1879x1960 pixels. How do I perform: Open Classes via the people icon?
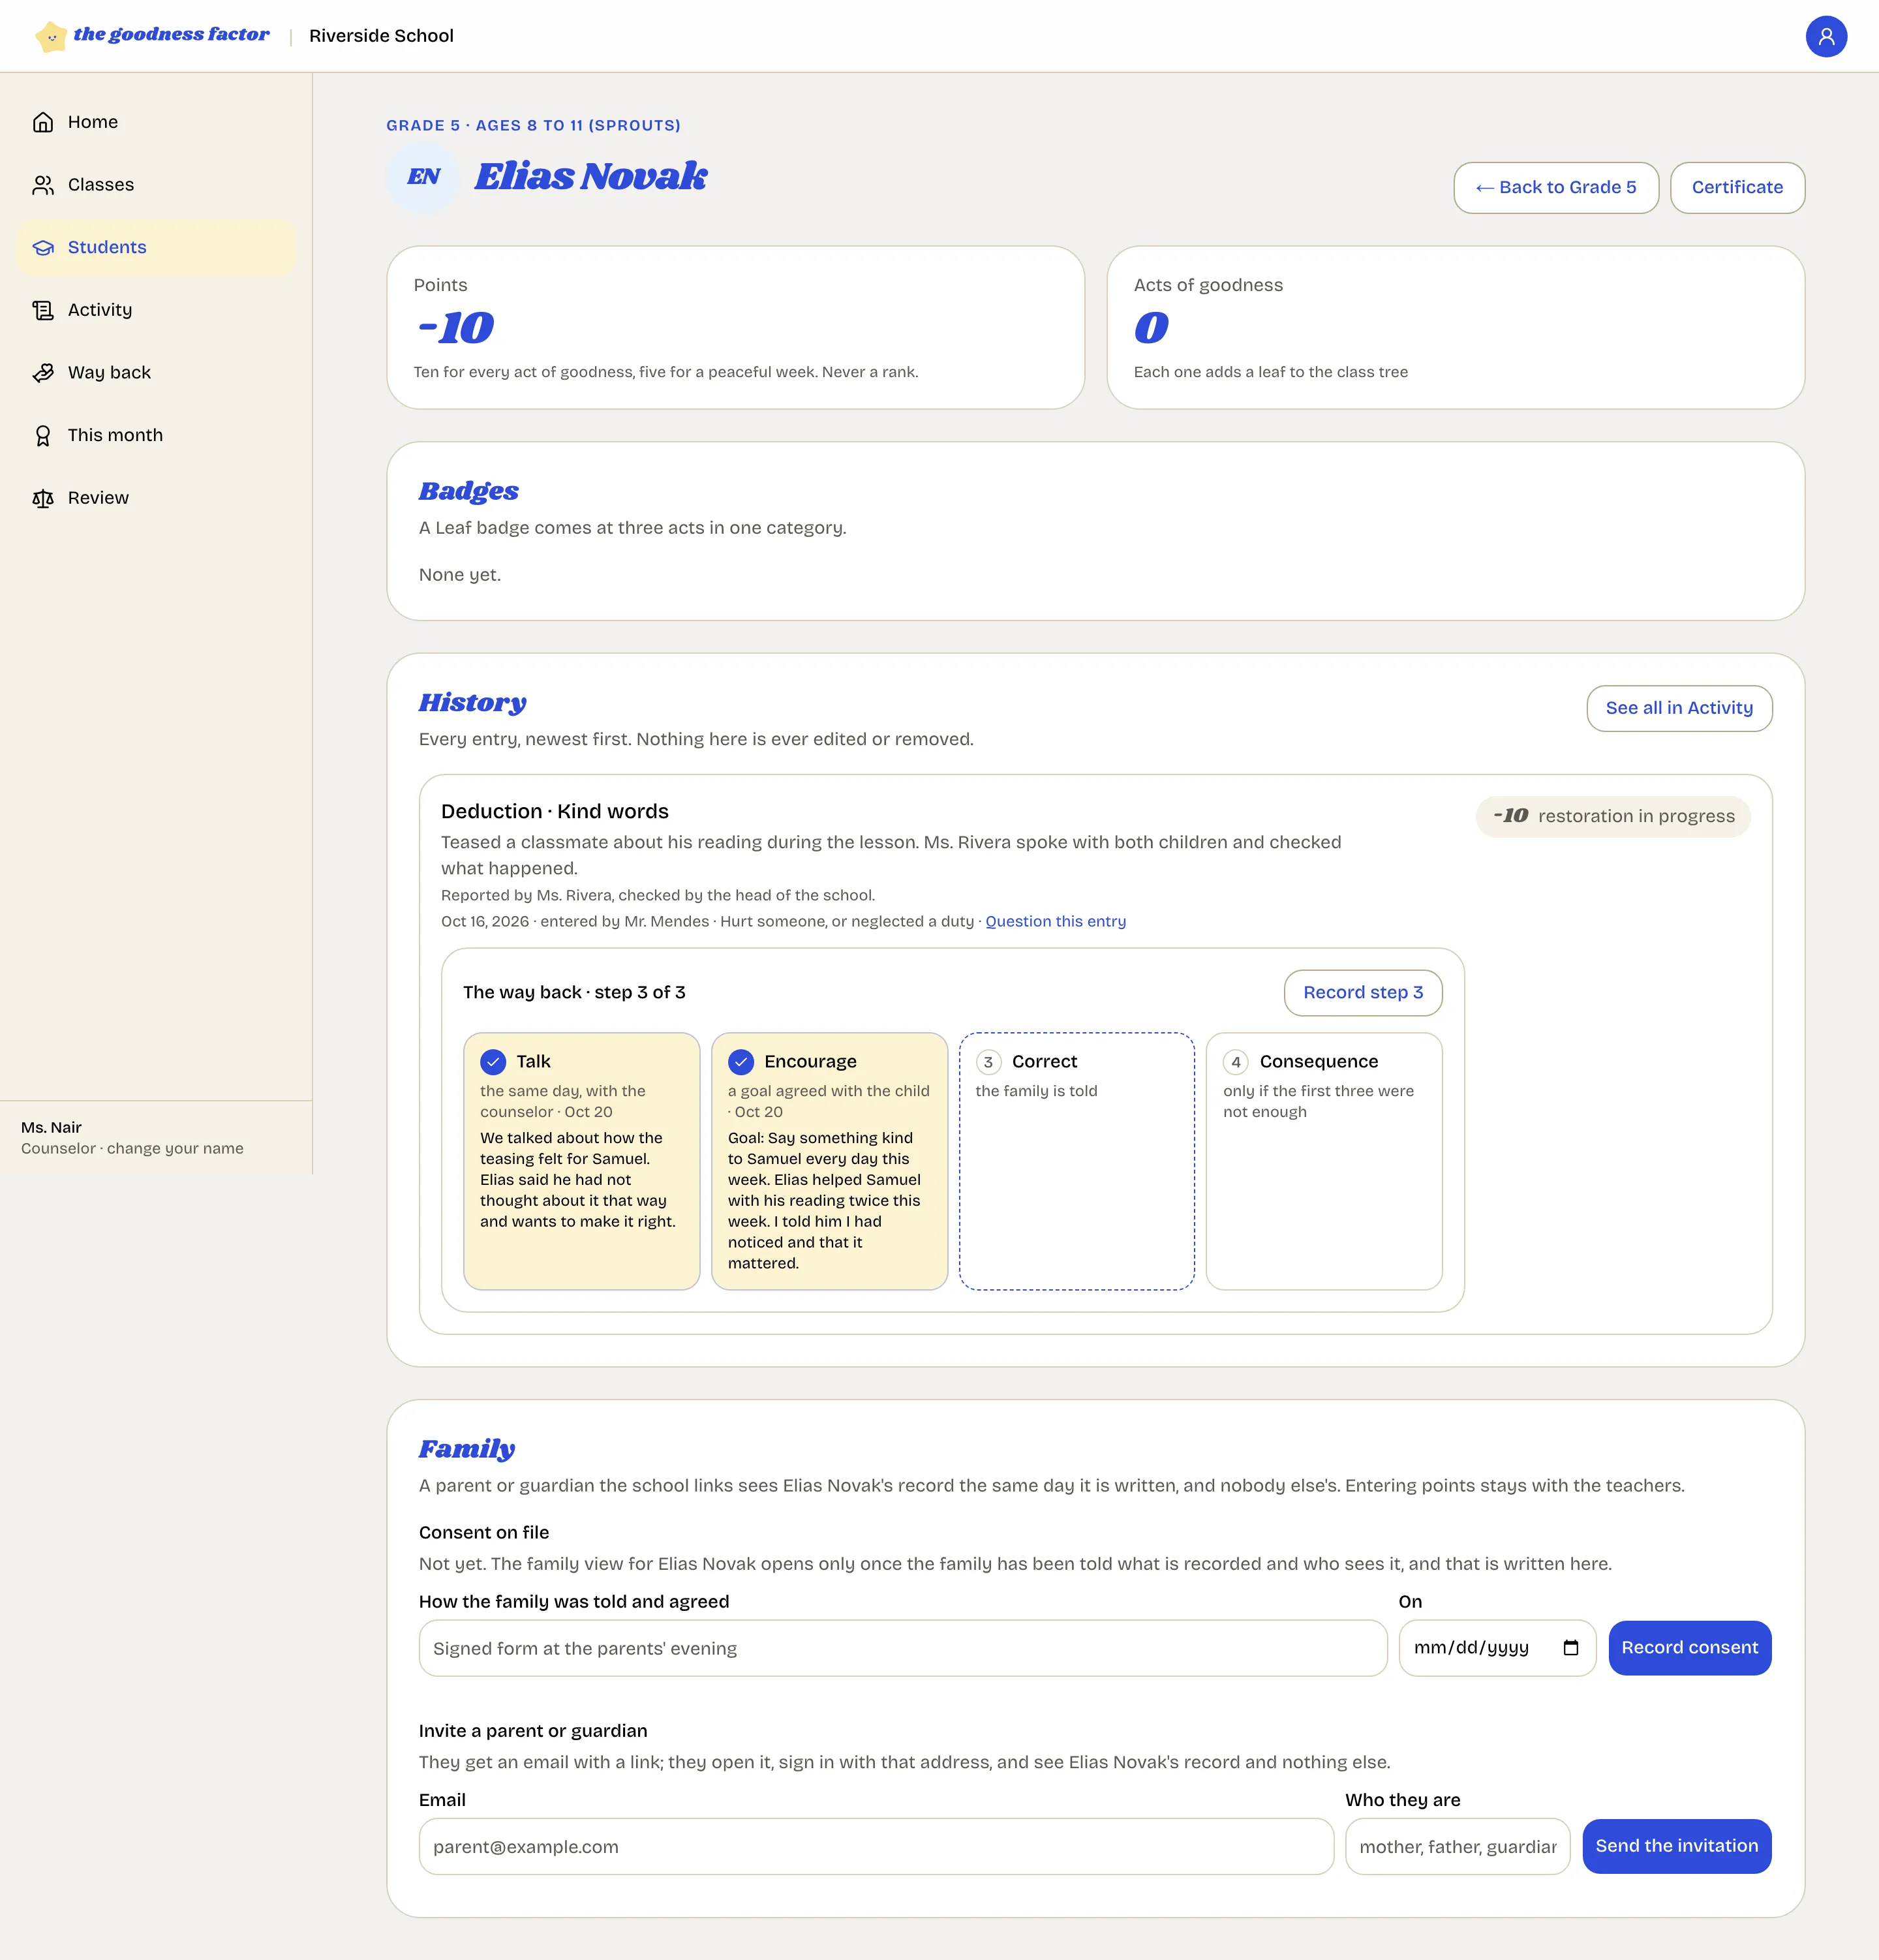[x=43, y=185]
